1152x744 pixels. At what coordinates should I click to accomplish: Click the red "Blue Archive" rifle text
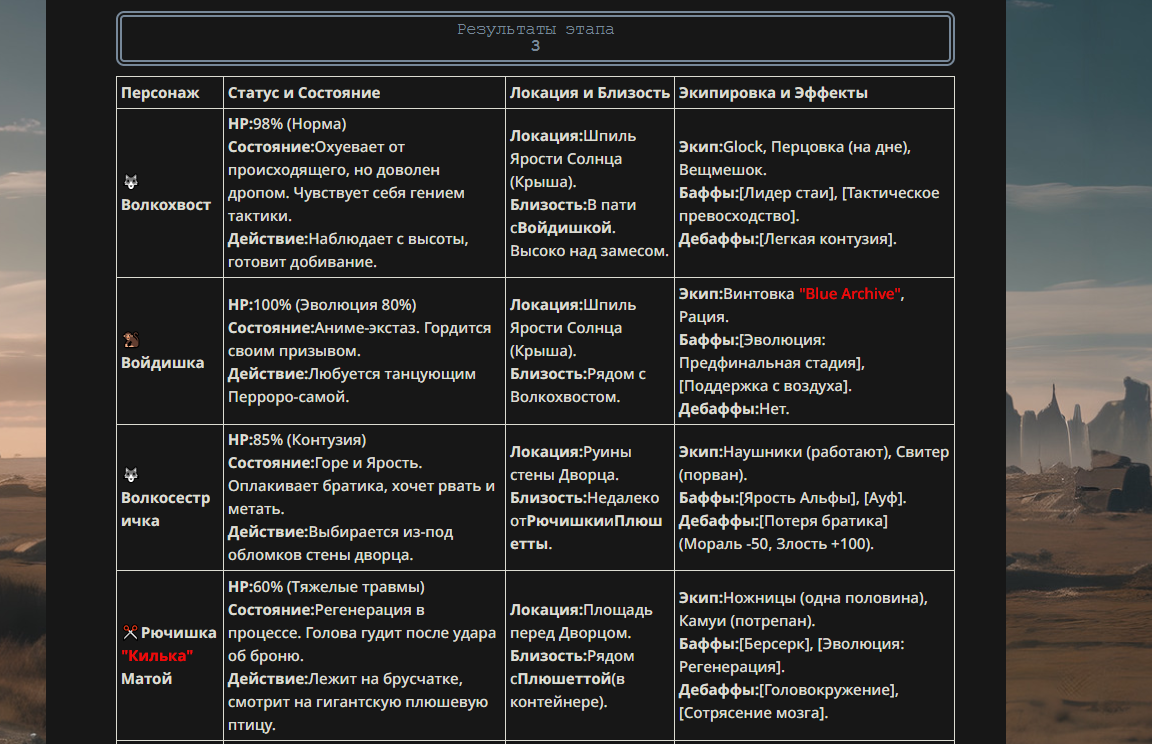coord(850,294)
